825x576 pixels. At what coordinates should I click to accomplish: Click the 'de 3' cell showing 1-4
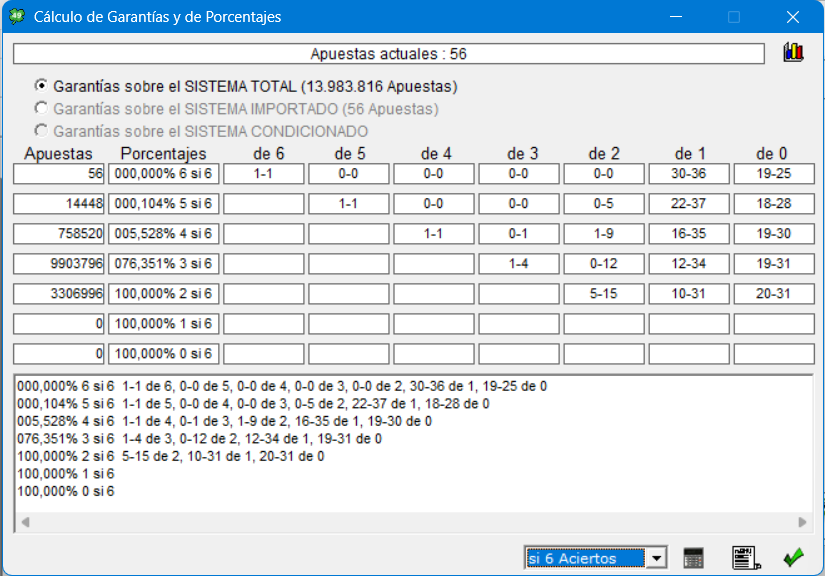(x=518, y=264)
